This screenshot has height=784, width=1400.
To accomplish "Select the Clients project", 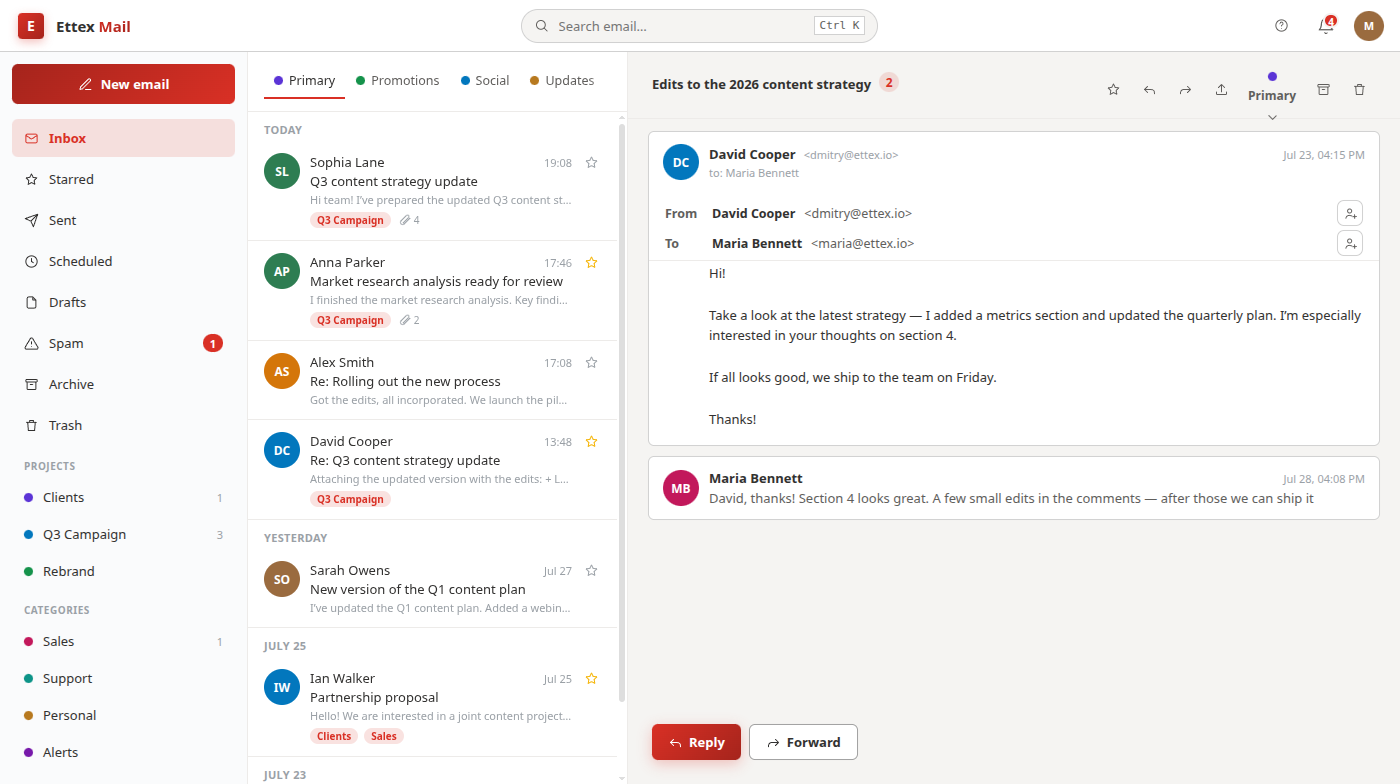I will click(x=123, y=497).
